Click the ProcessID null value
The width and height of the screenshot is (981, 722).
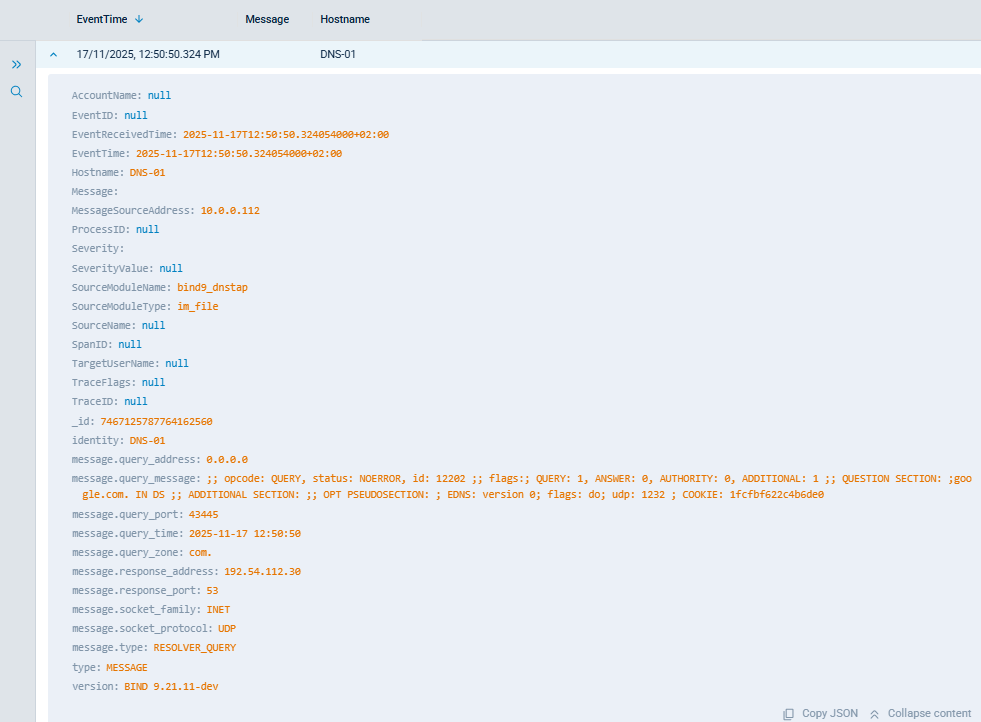click(x=147, y=229)
